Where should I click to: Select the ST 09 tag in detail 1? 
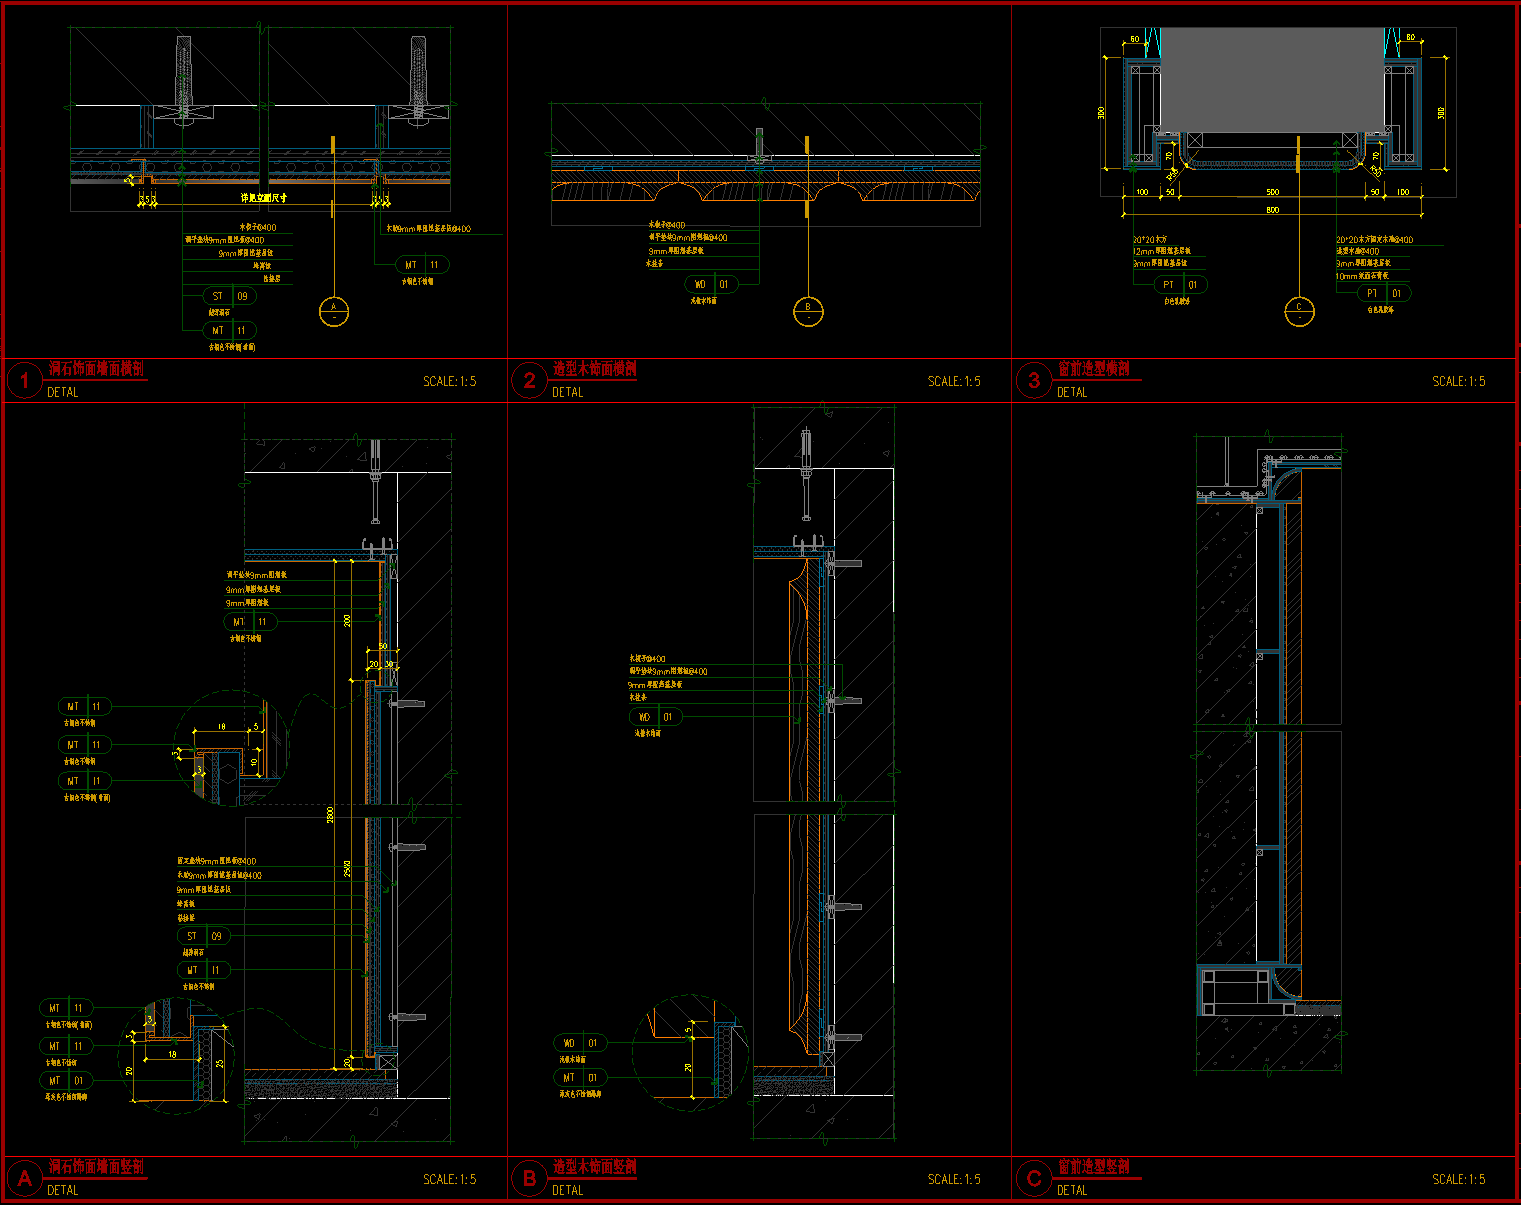point(230,296)
